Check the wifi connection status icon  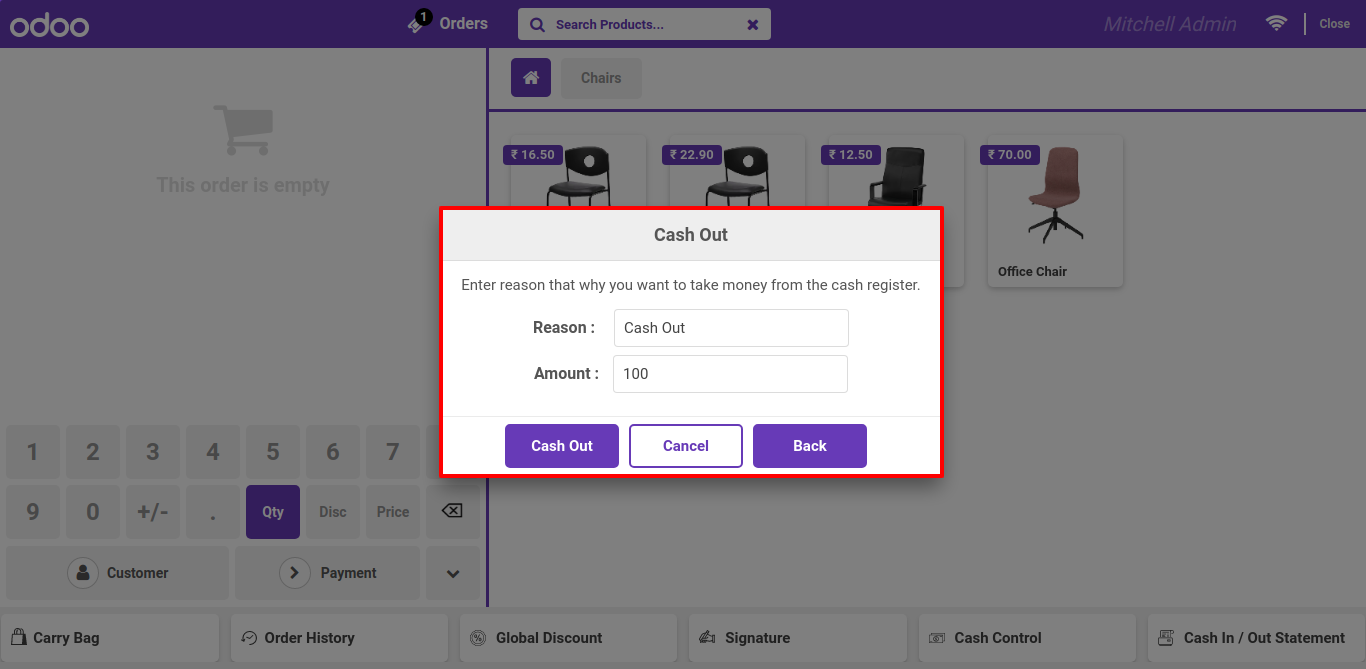1276,23
